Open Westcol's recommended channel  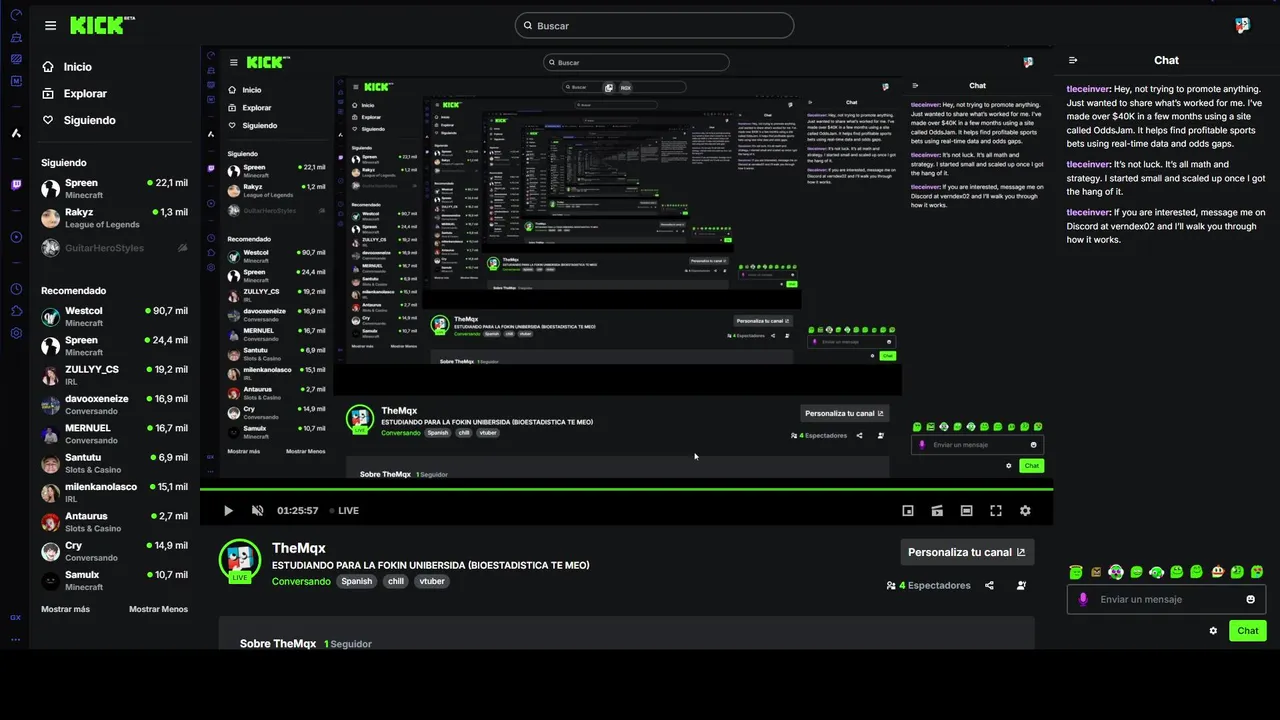click(114, 316)
